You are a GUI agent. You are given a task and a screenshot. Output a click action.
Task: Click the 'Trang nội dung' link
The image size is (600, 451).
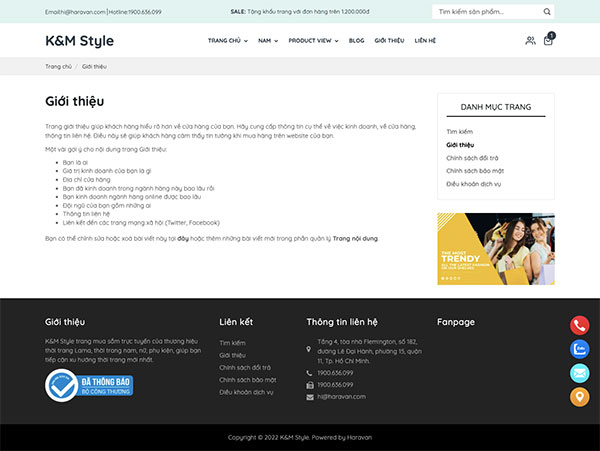355,239
